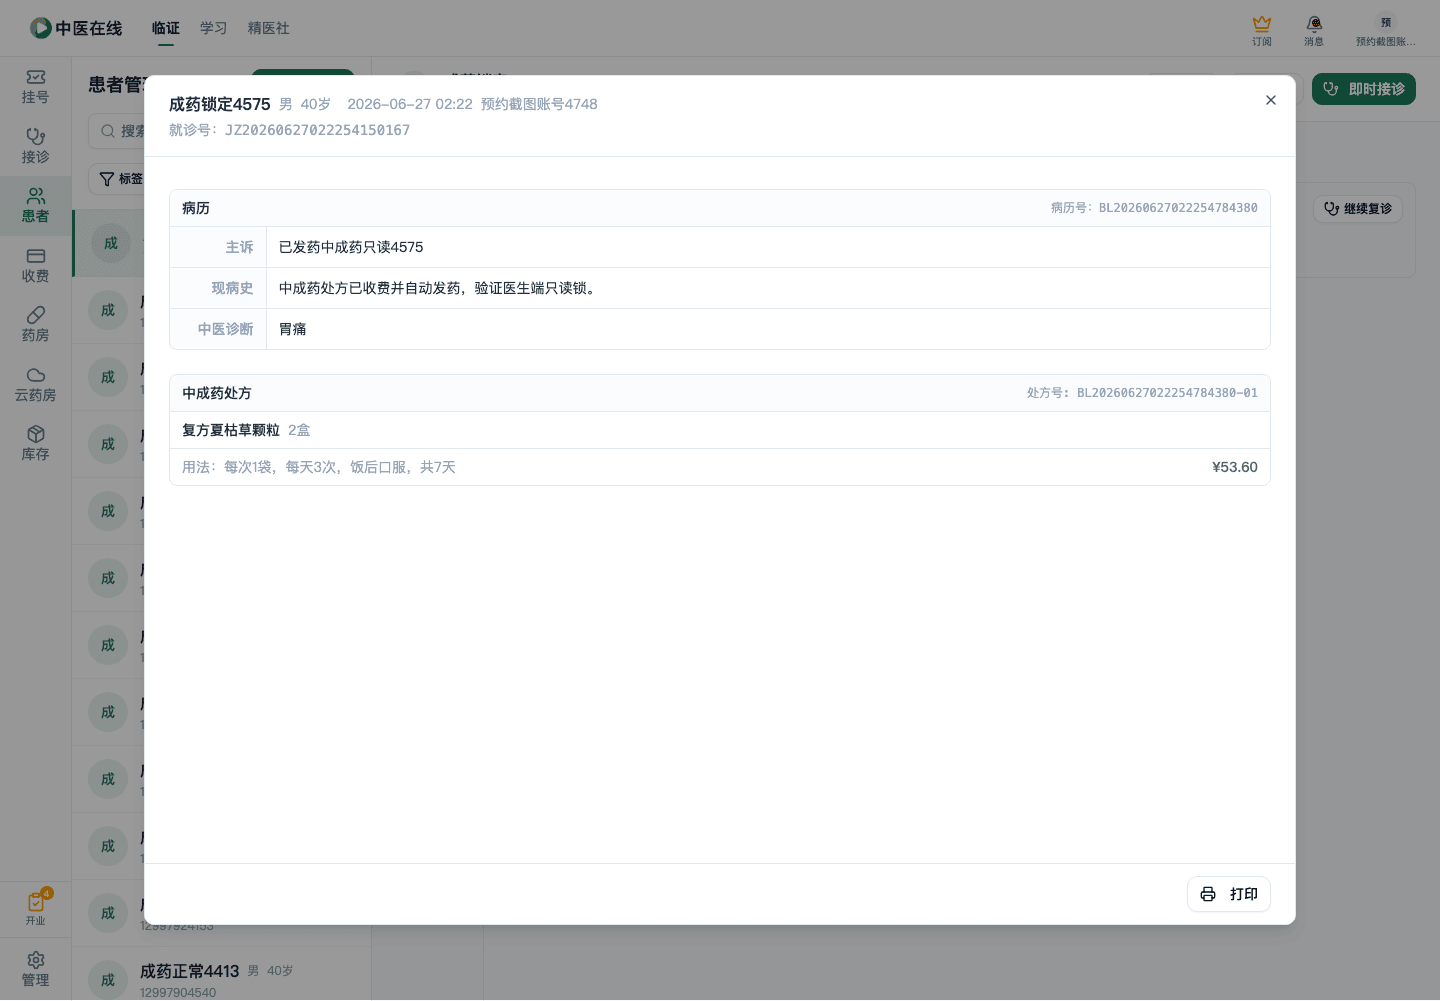This screenshot has height=1001, width=1440.
Task: Click the 病历号 BL20260627022254784380 text
Action: [x=1154, y=208]
